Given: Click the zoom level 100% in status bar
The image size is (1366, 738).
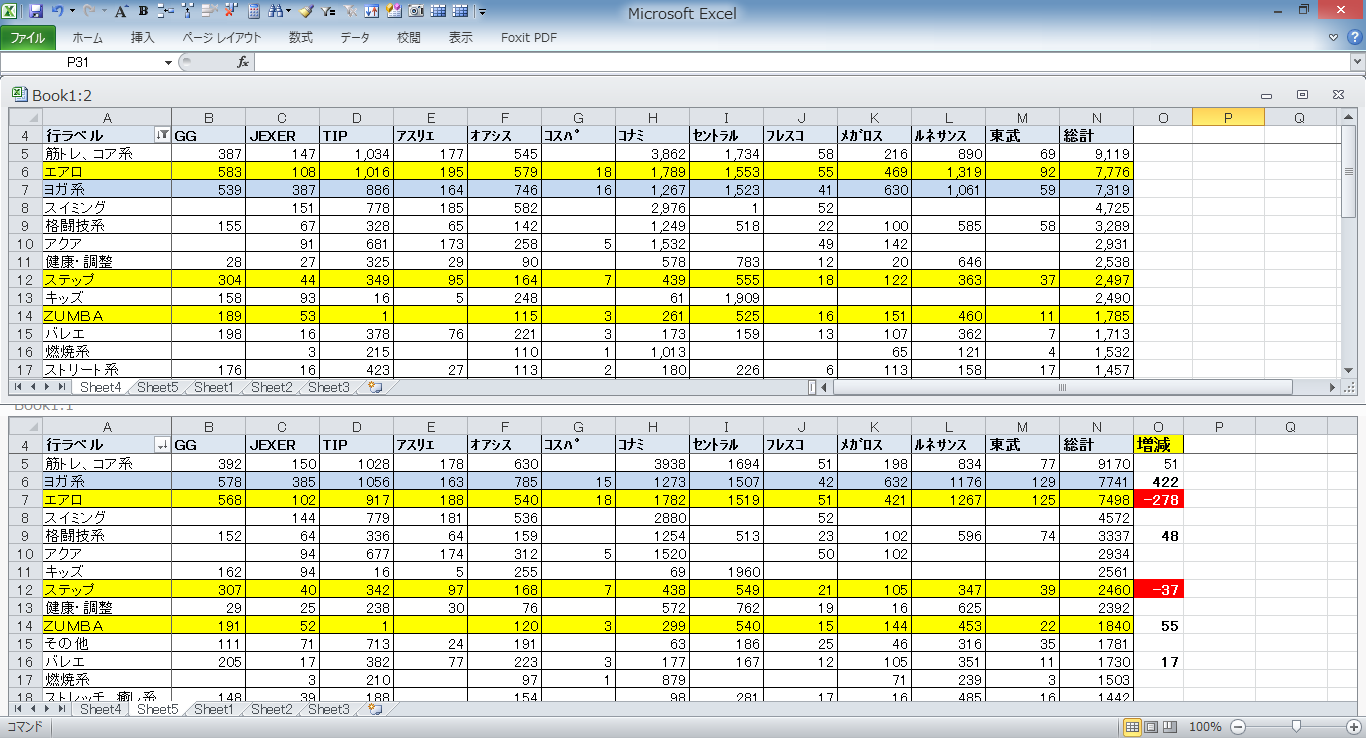Looking at the screenshot, I should (x=1205, y=727).
